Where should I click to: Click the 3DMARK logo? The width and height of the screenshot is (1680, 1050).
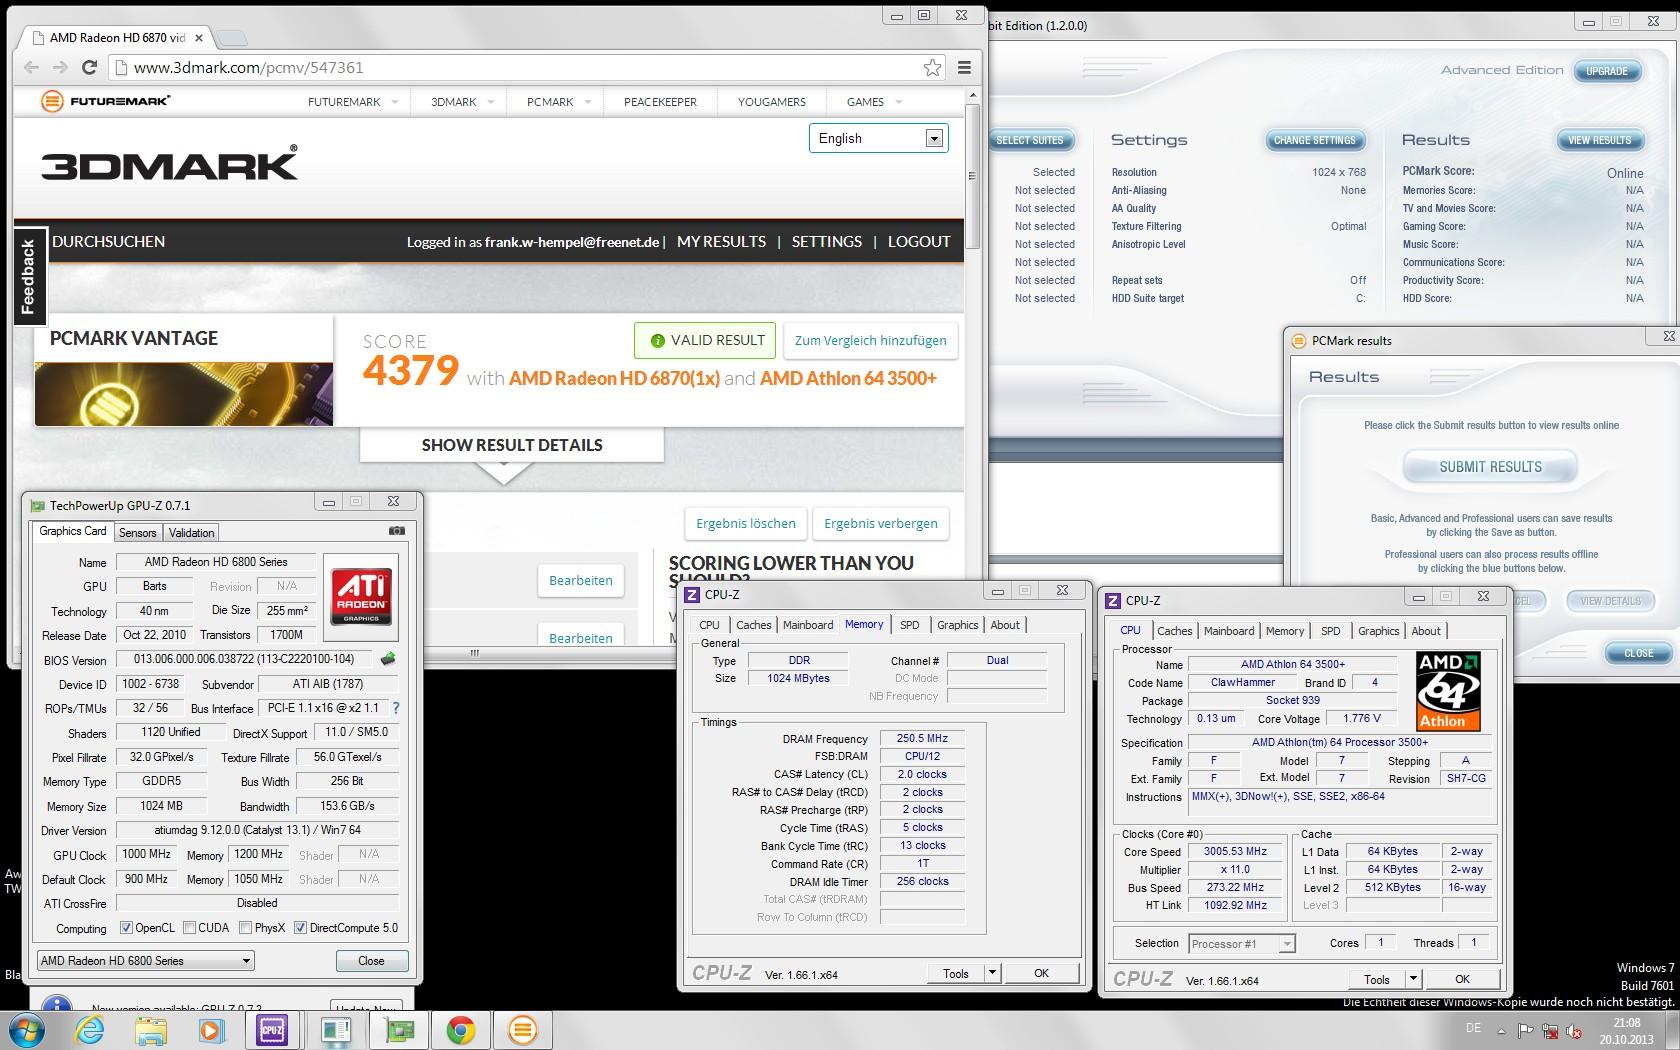tap(169, 164)
